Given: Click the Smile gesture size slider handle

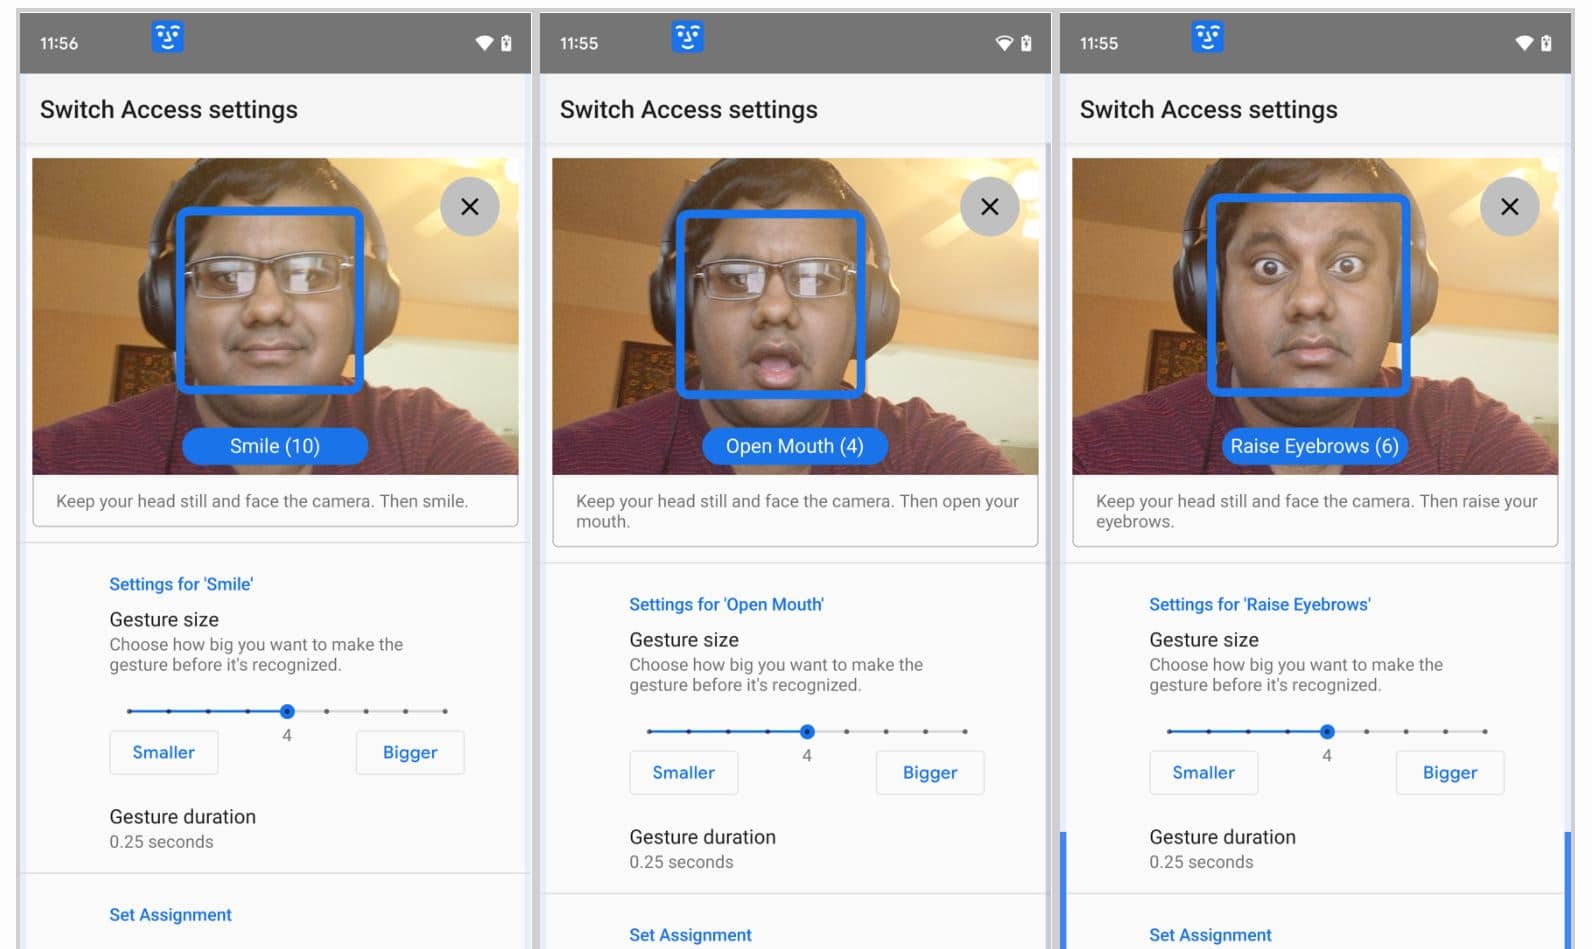Looking at the screenshot, I should (x=287, y=711).
